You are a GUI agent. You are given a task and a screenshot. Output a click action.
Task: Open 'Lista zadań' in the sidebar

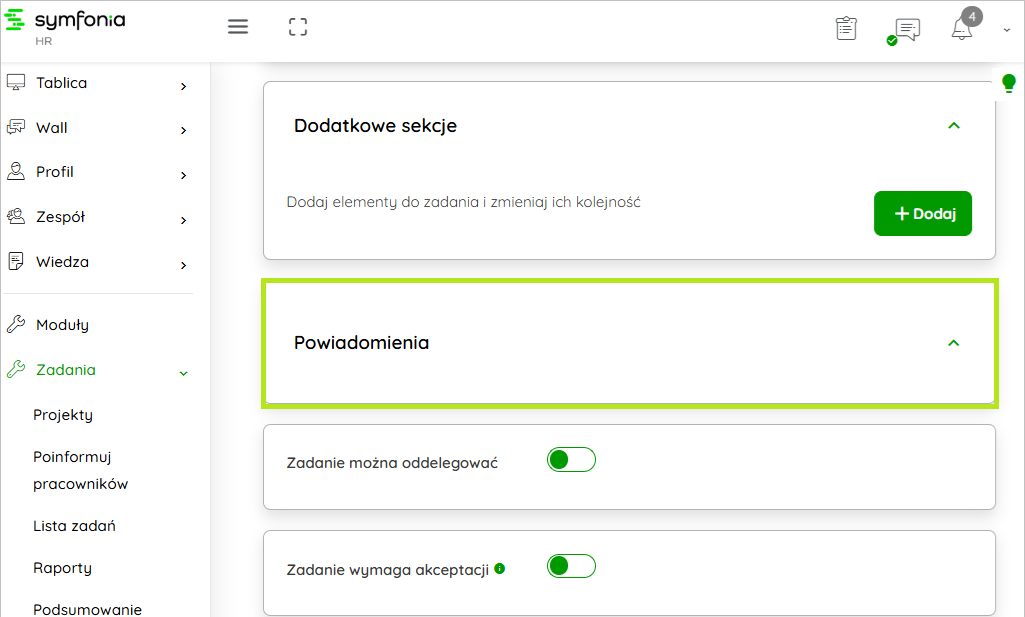pyautogui.click(x=75, y=526)
